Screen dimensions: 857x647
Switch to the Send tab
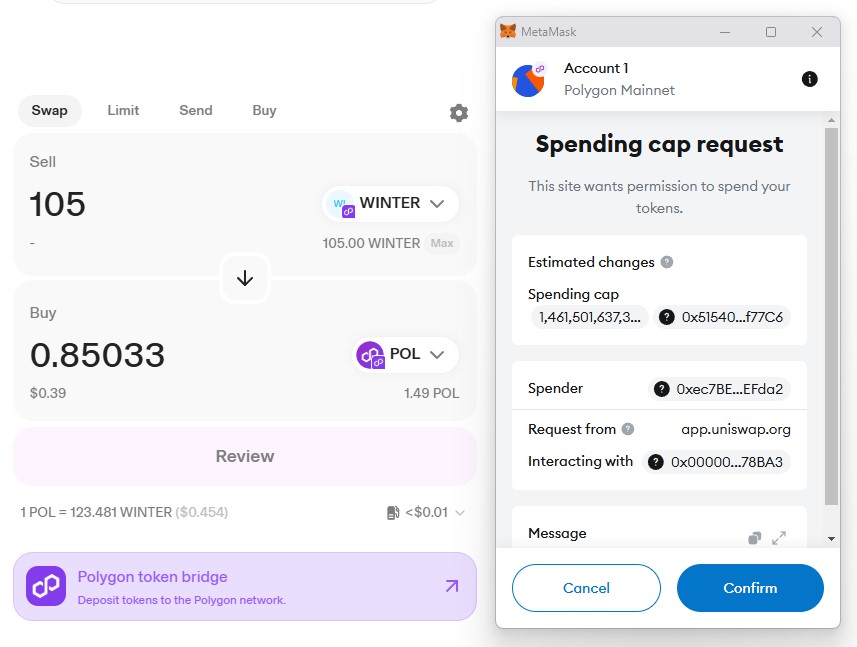click(196, 110)
